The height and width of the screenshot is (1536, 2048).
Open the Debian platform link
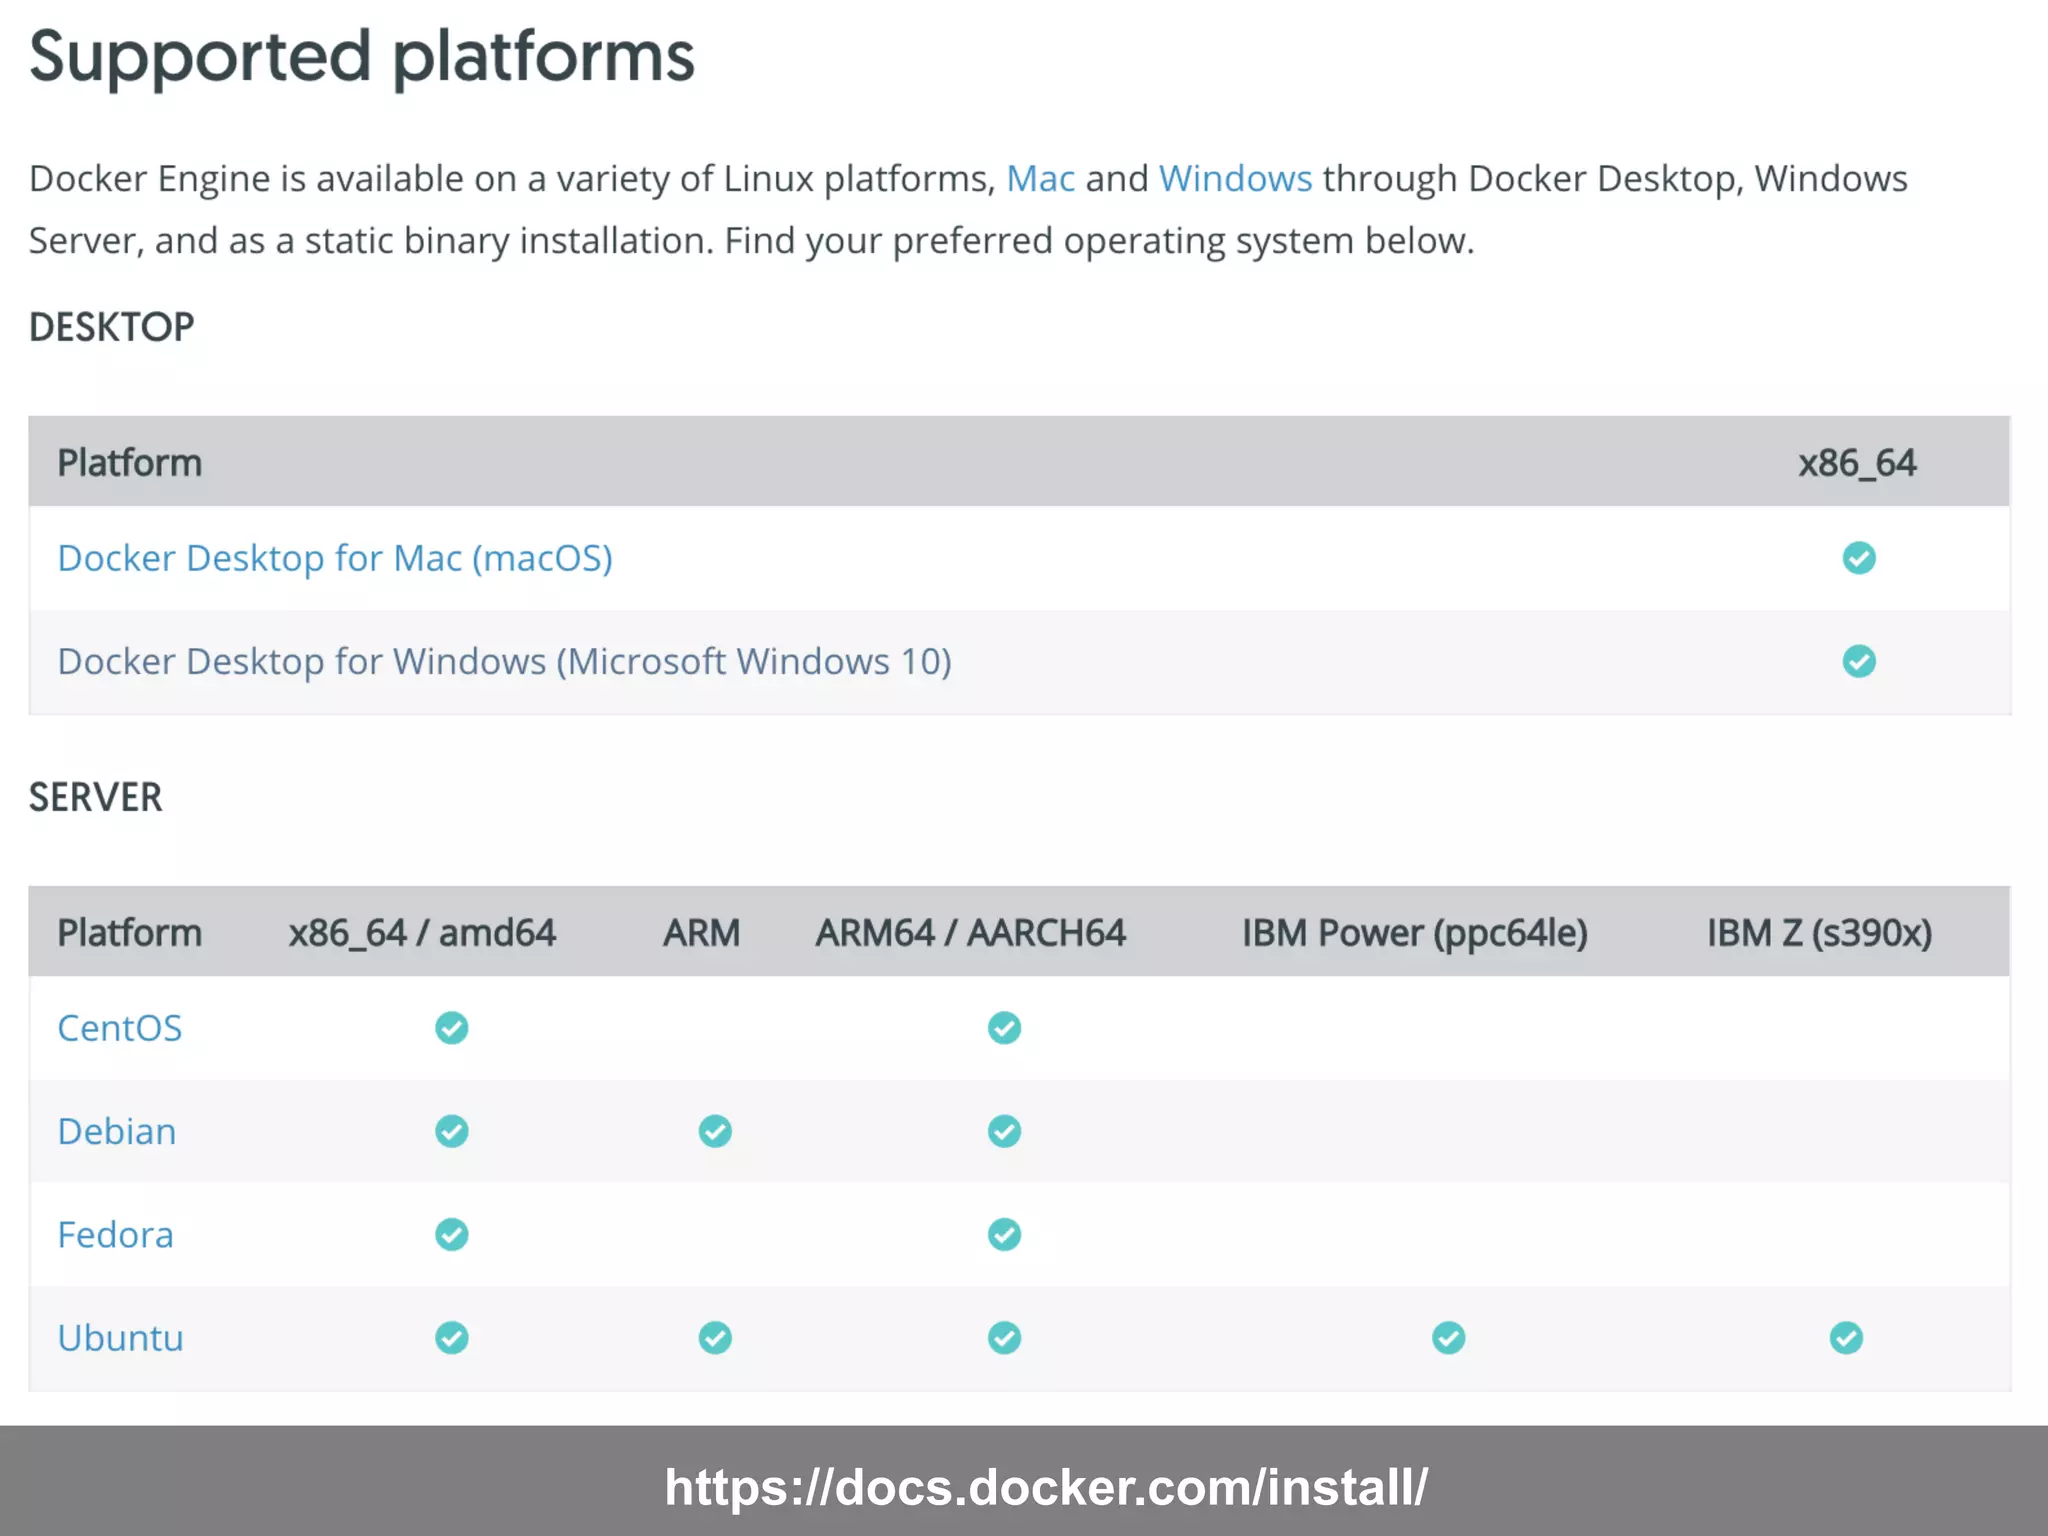(x=117, y=1131)
